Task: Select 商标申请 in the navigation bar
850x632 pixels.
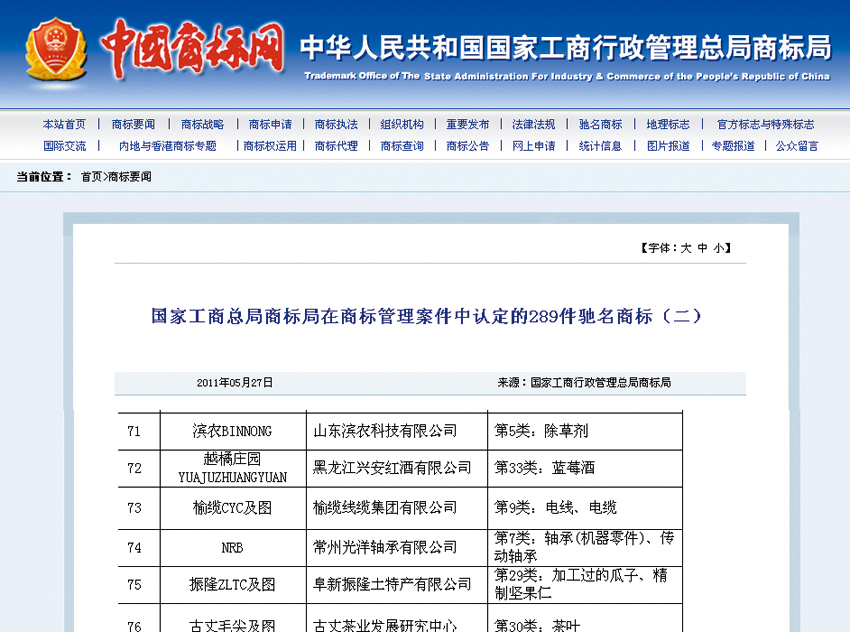Action: pos(271,124)
